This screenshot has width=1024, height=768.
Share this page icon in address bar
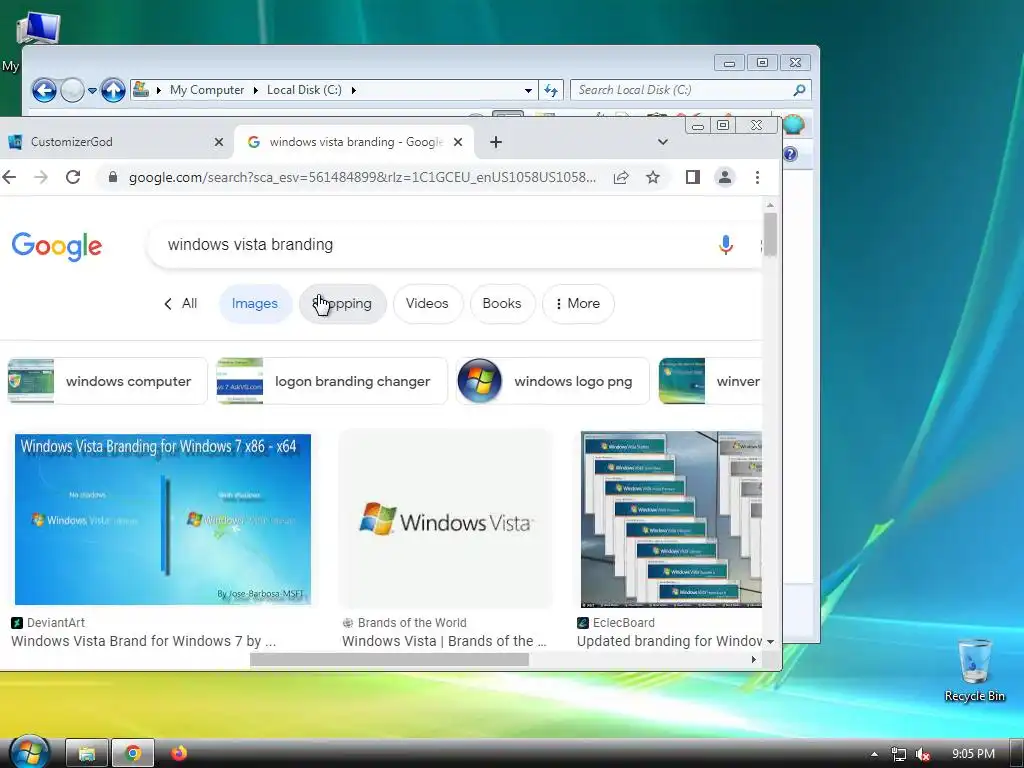point(621,177)
